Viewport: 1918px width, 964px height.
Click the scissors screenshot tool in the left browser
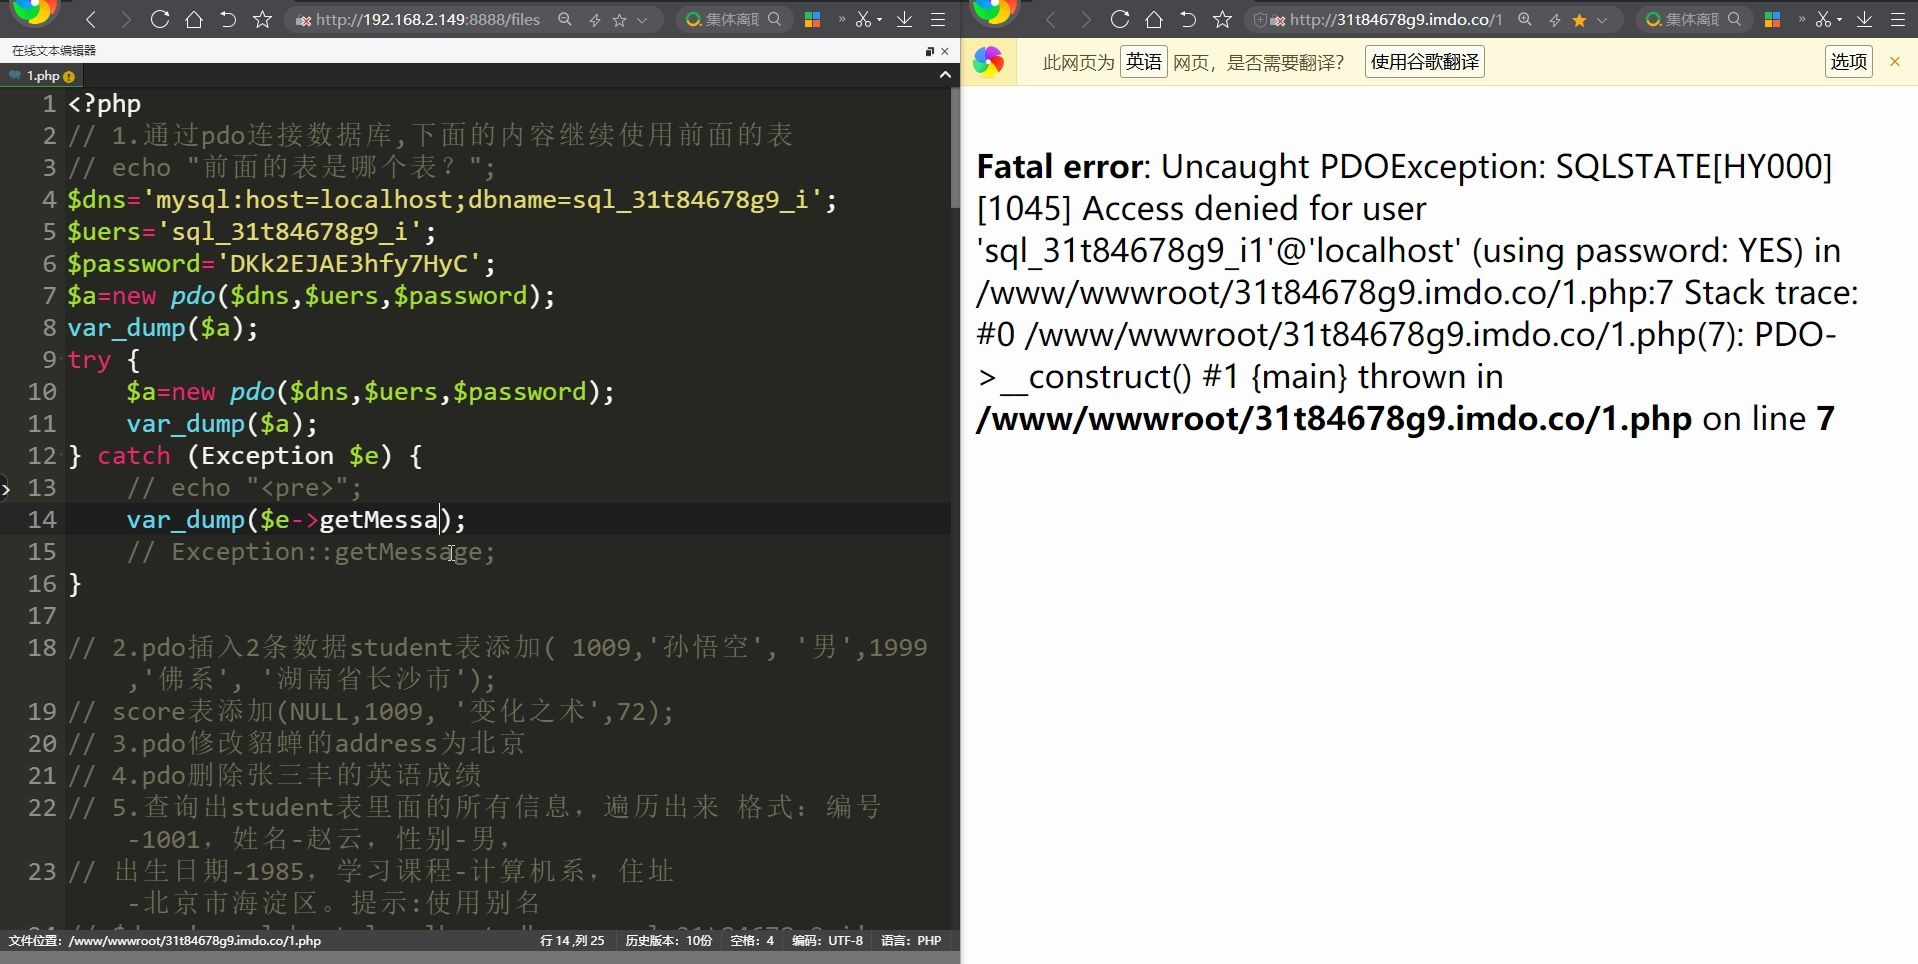tap(863, 19)
